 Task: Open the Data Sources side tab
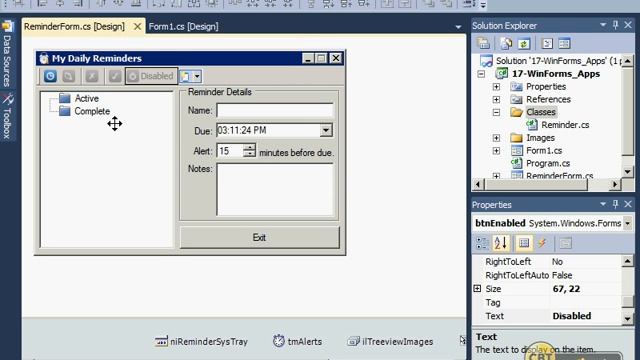pyautogui.click(x=7, y=54)
